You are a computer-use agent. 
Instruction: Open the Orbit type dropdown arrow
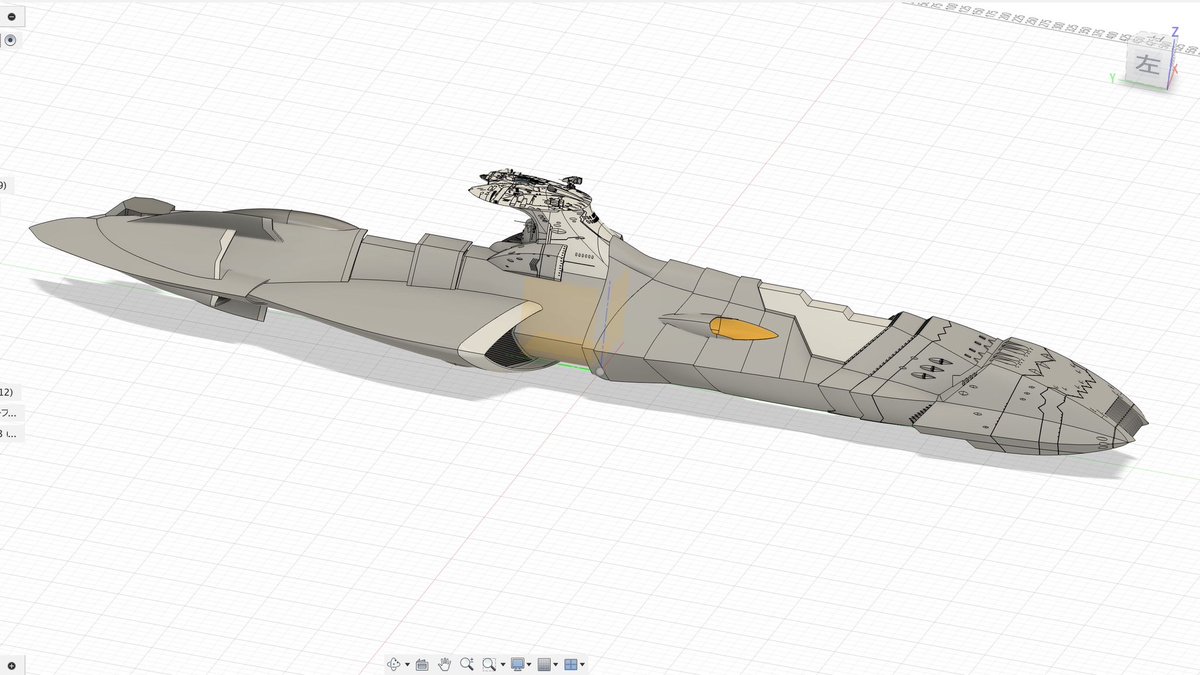tap(407, 664)
